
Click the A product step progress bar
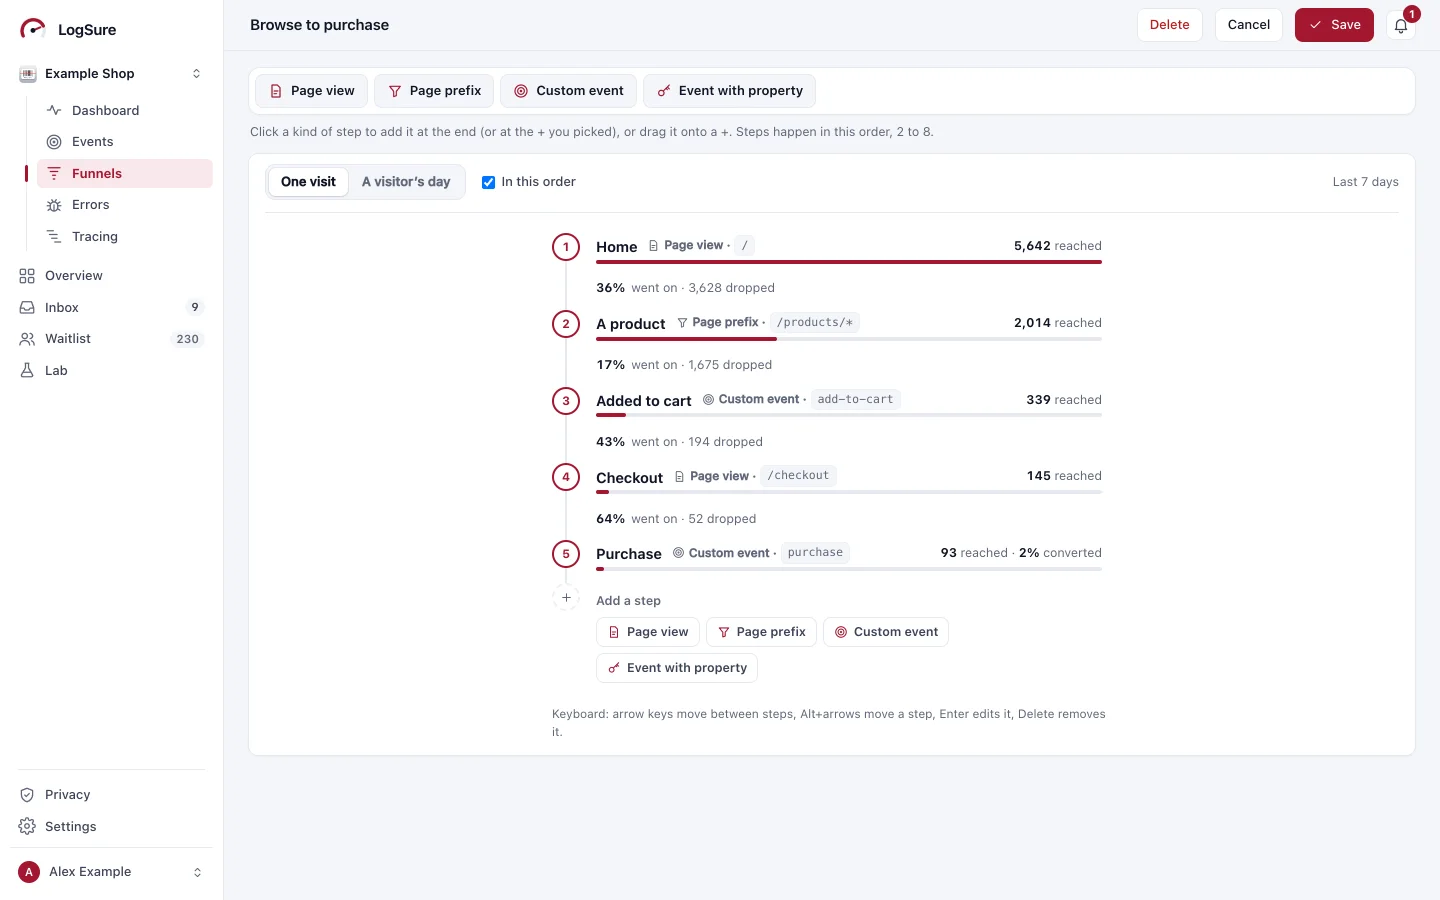849,339
